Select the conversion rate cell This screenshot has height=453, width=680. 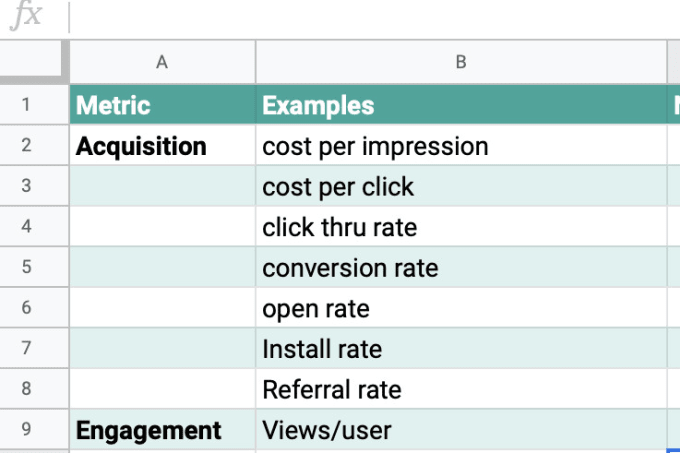click(461, 267)
